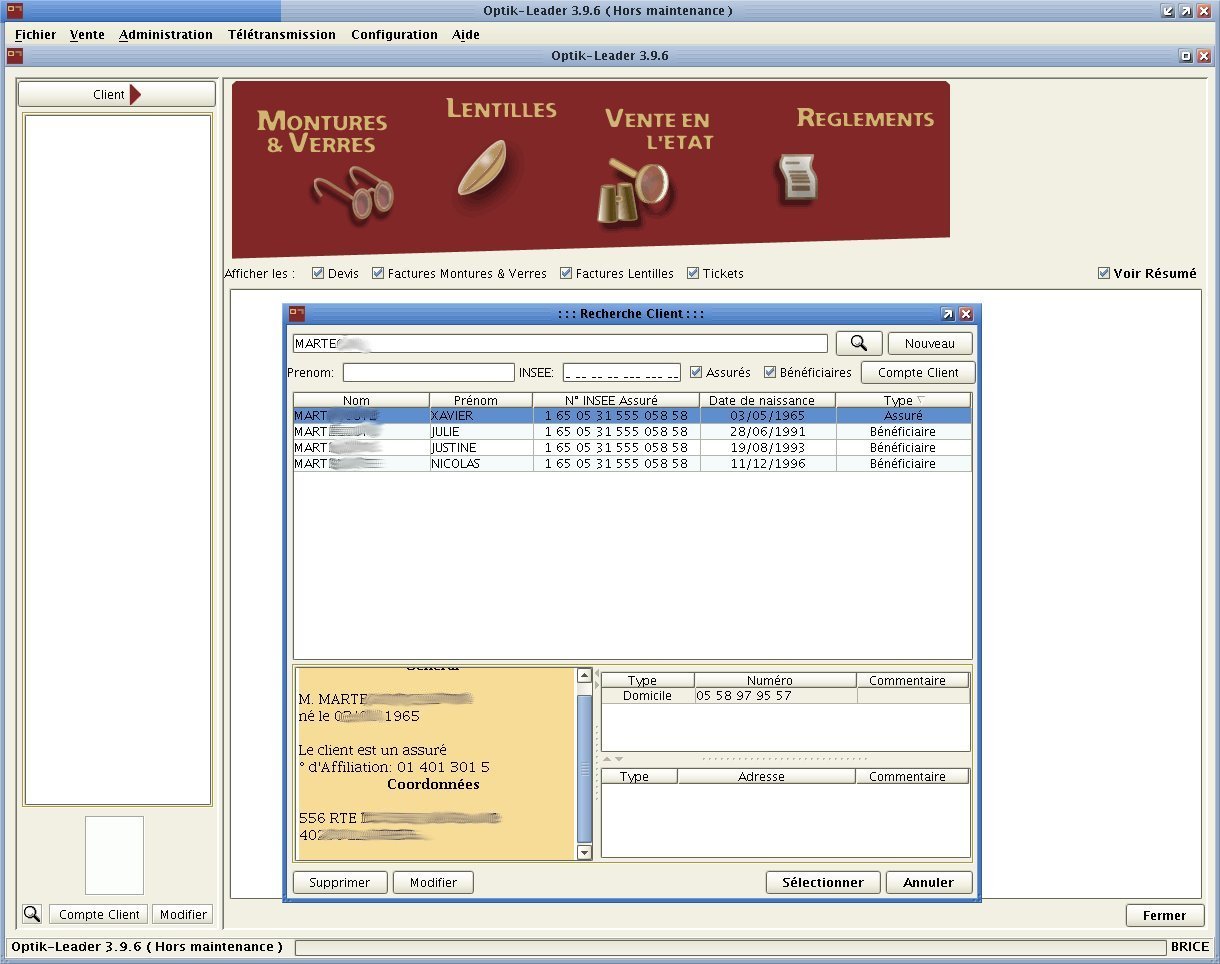Click the Fermer button
The width and height of the screenshot is (1220, 964).
1165,915
